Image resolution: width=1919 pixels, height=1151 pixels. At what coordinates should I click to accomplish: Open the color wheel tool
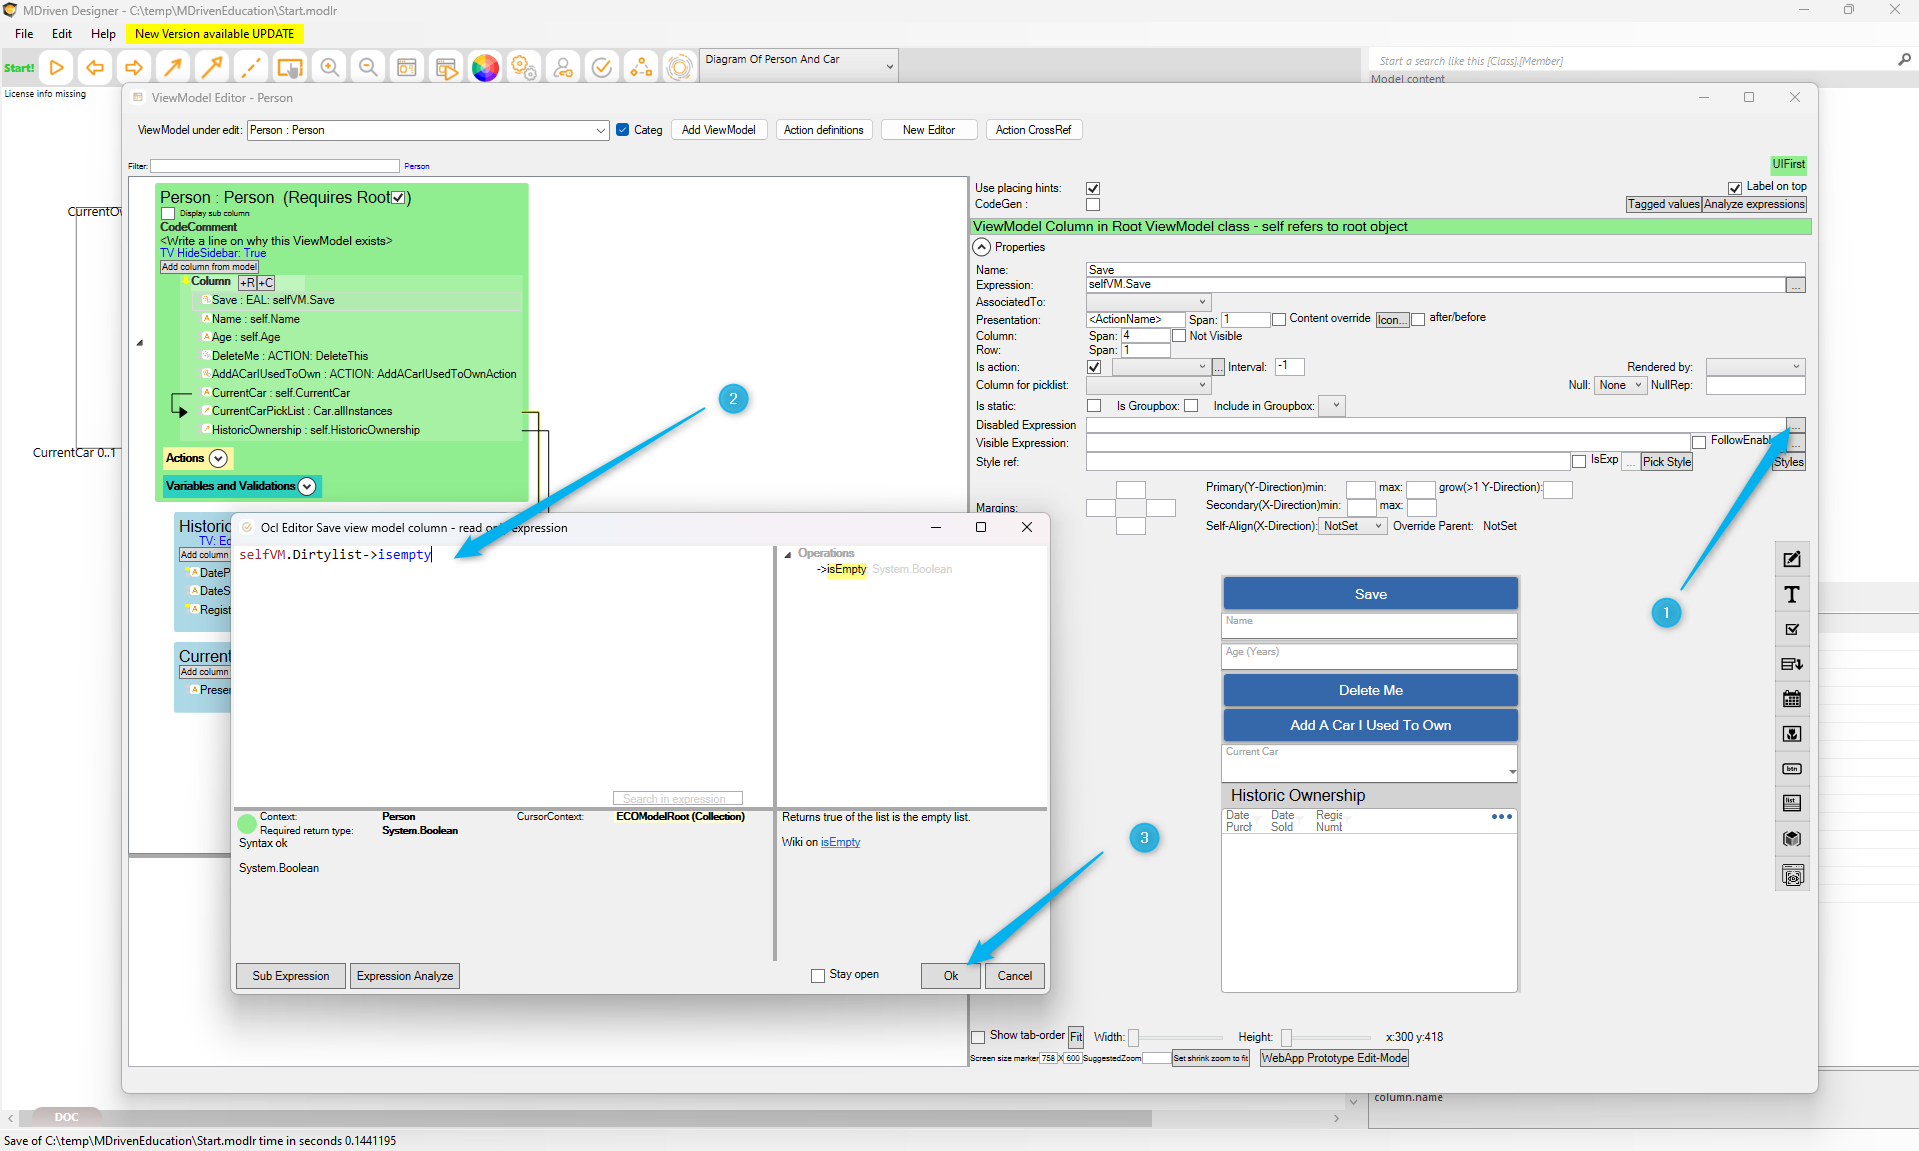[x=485, y=68]
